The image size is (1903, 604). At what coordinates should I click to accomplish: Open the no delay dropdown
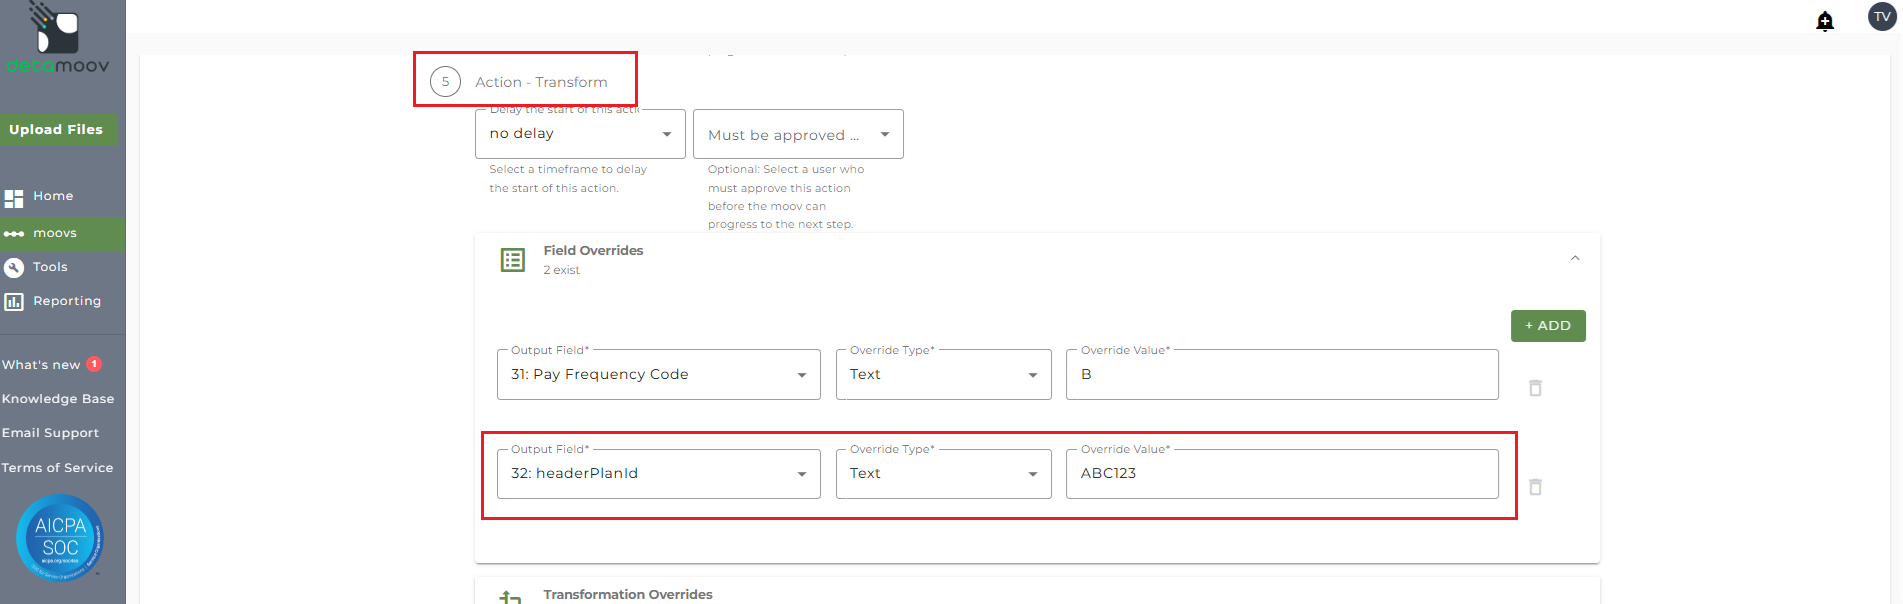(580, 134)
